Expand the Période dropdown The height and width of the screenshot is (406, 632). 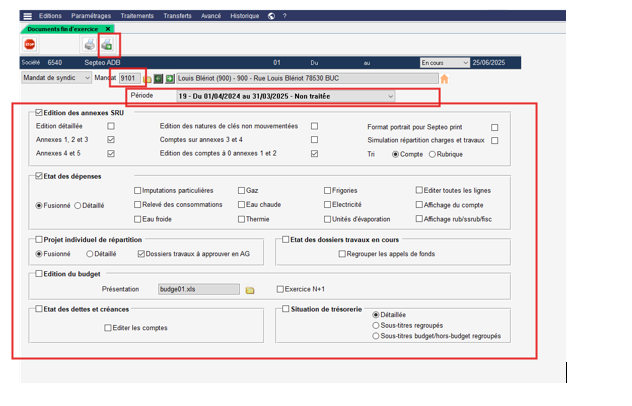tap(390, 96)
